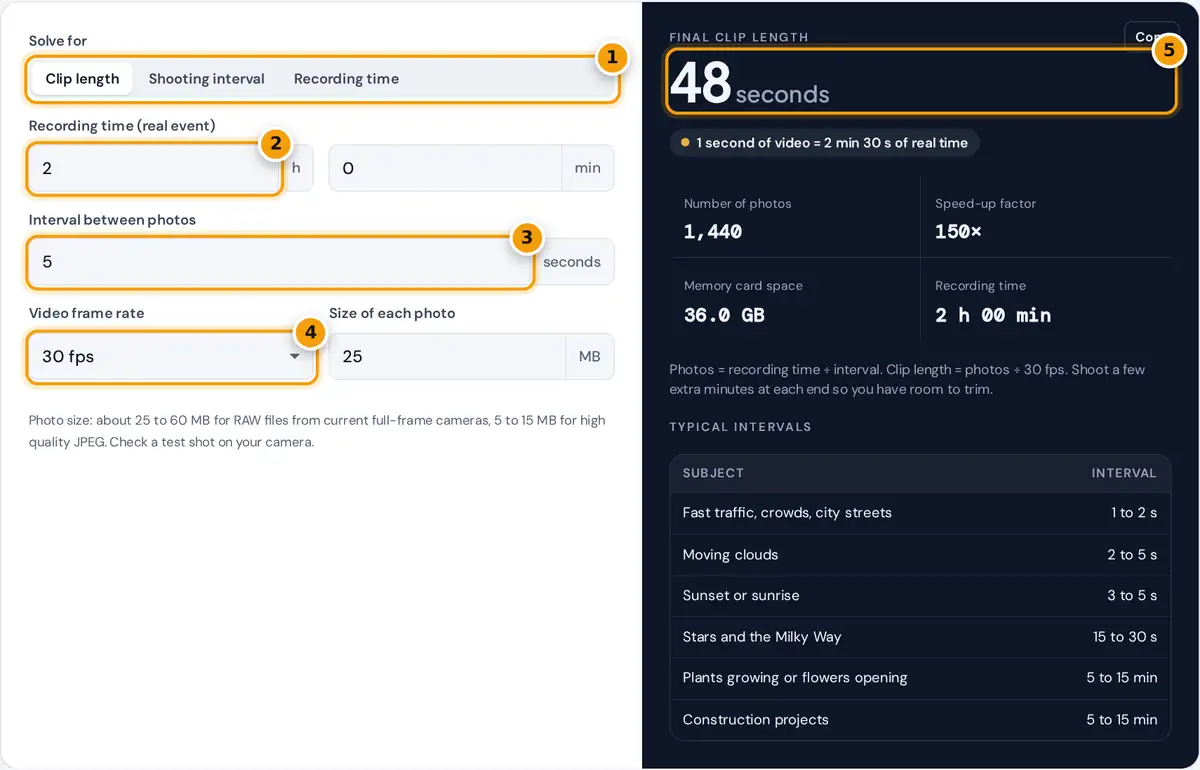The width and height of the screenshot is (1200, 770).
Task: Click the INTERVAL column header
Action: [1124, 473]
